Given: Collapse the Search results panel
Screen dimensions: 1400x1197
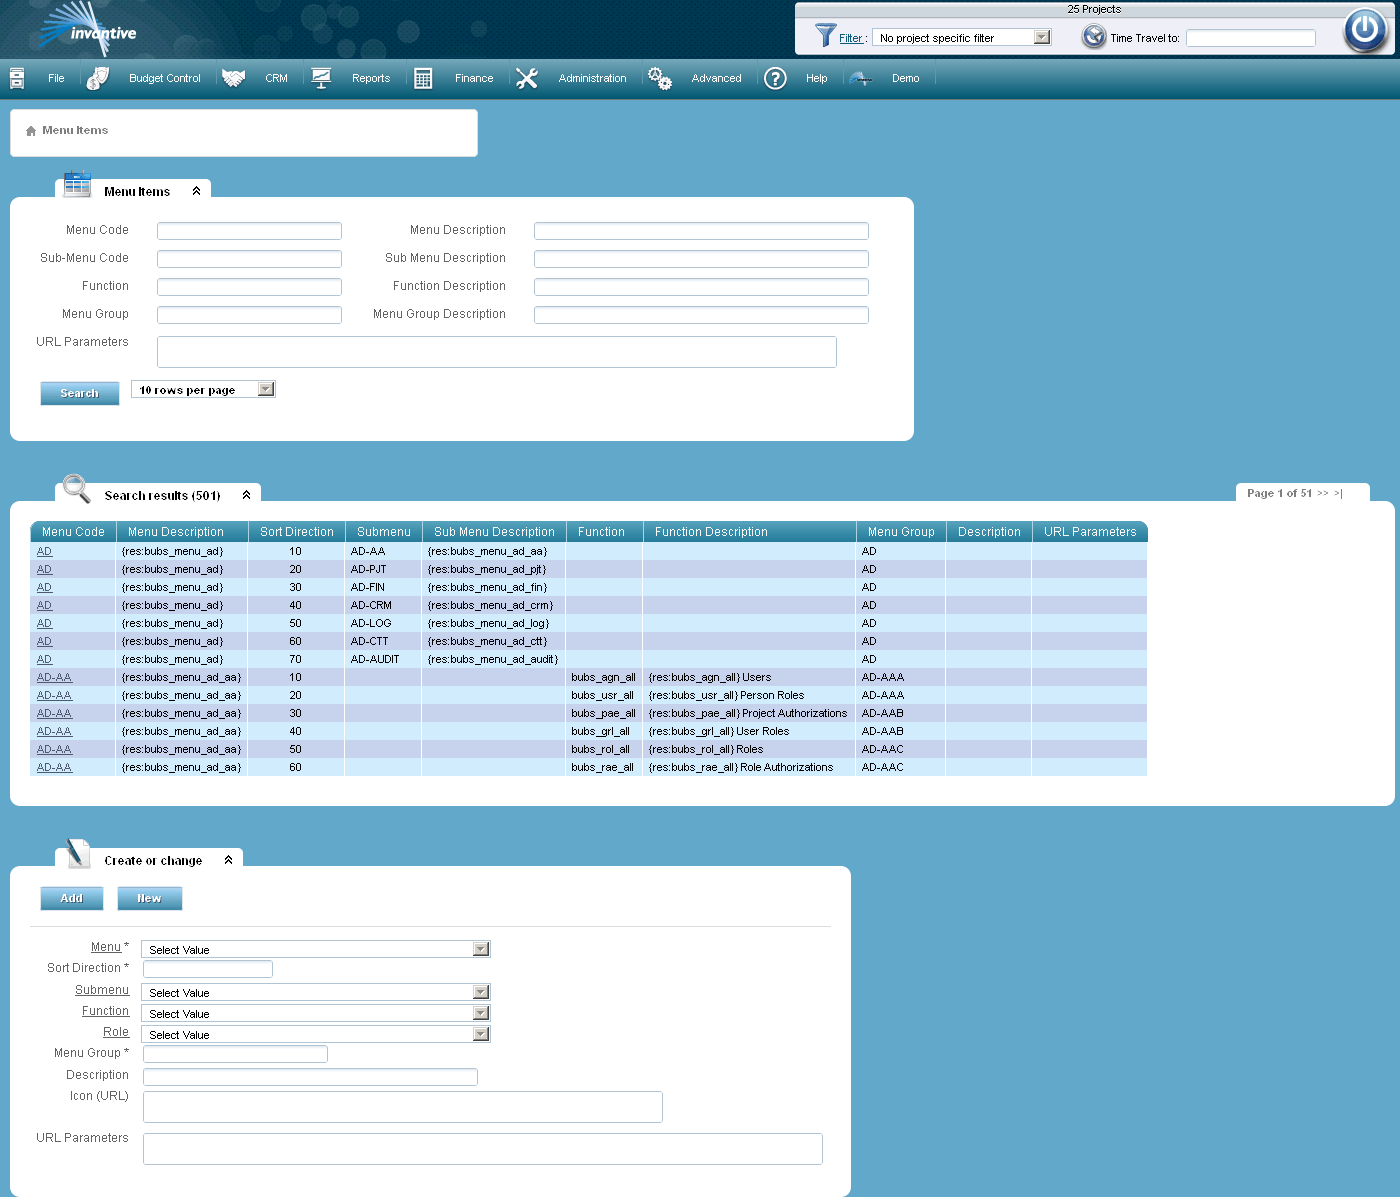Looking at the screenshot, I should click(x=246, y=495).
